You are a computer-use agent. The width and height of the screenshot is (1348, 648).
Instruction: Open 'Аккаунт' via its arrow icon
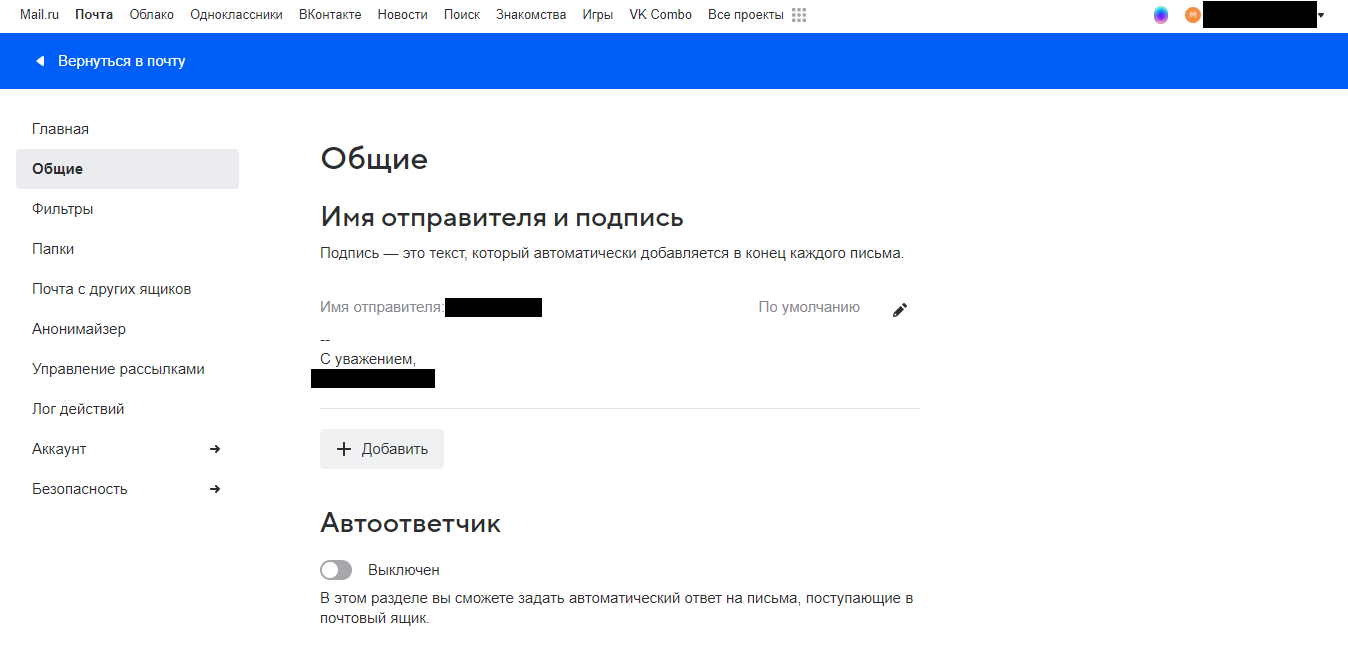tap(215, 449)
